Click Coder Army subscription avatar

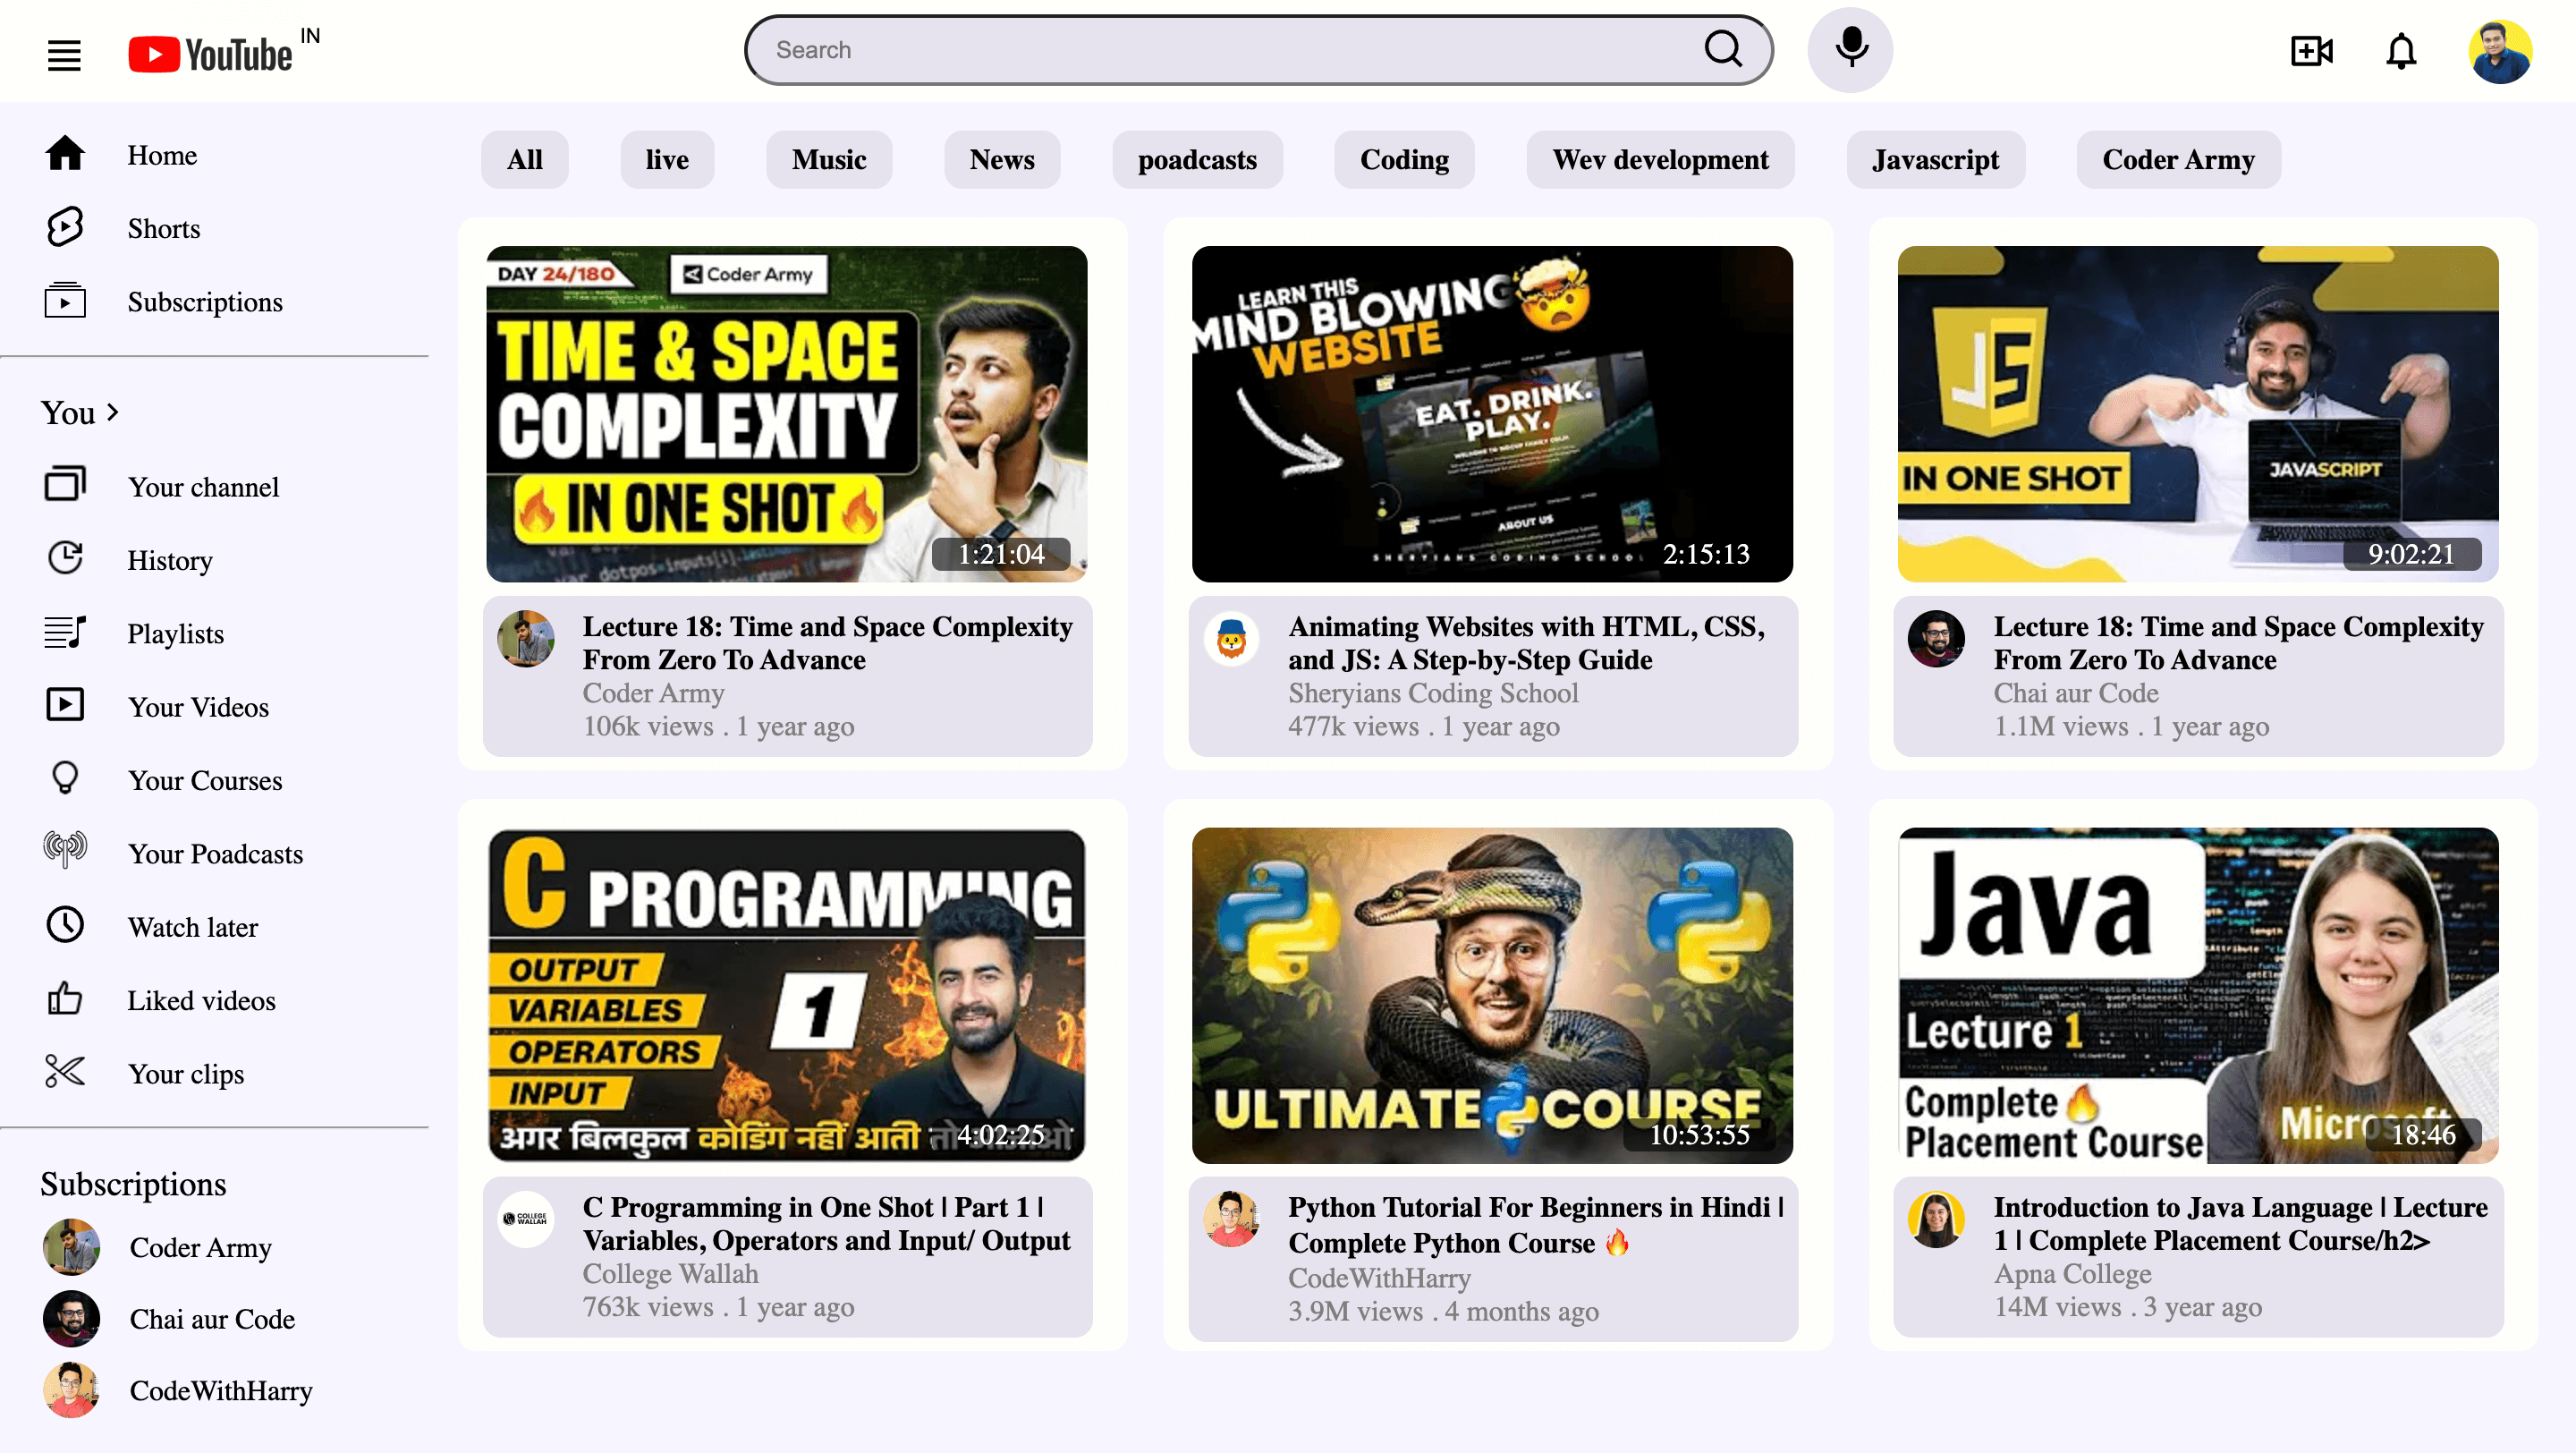click(x=71, y=1247)
